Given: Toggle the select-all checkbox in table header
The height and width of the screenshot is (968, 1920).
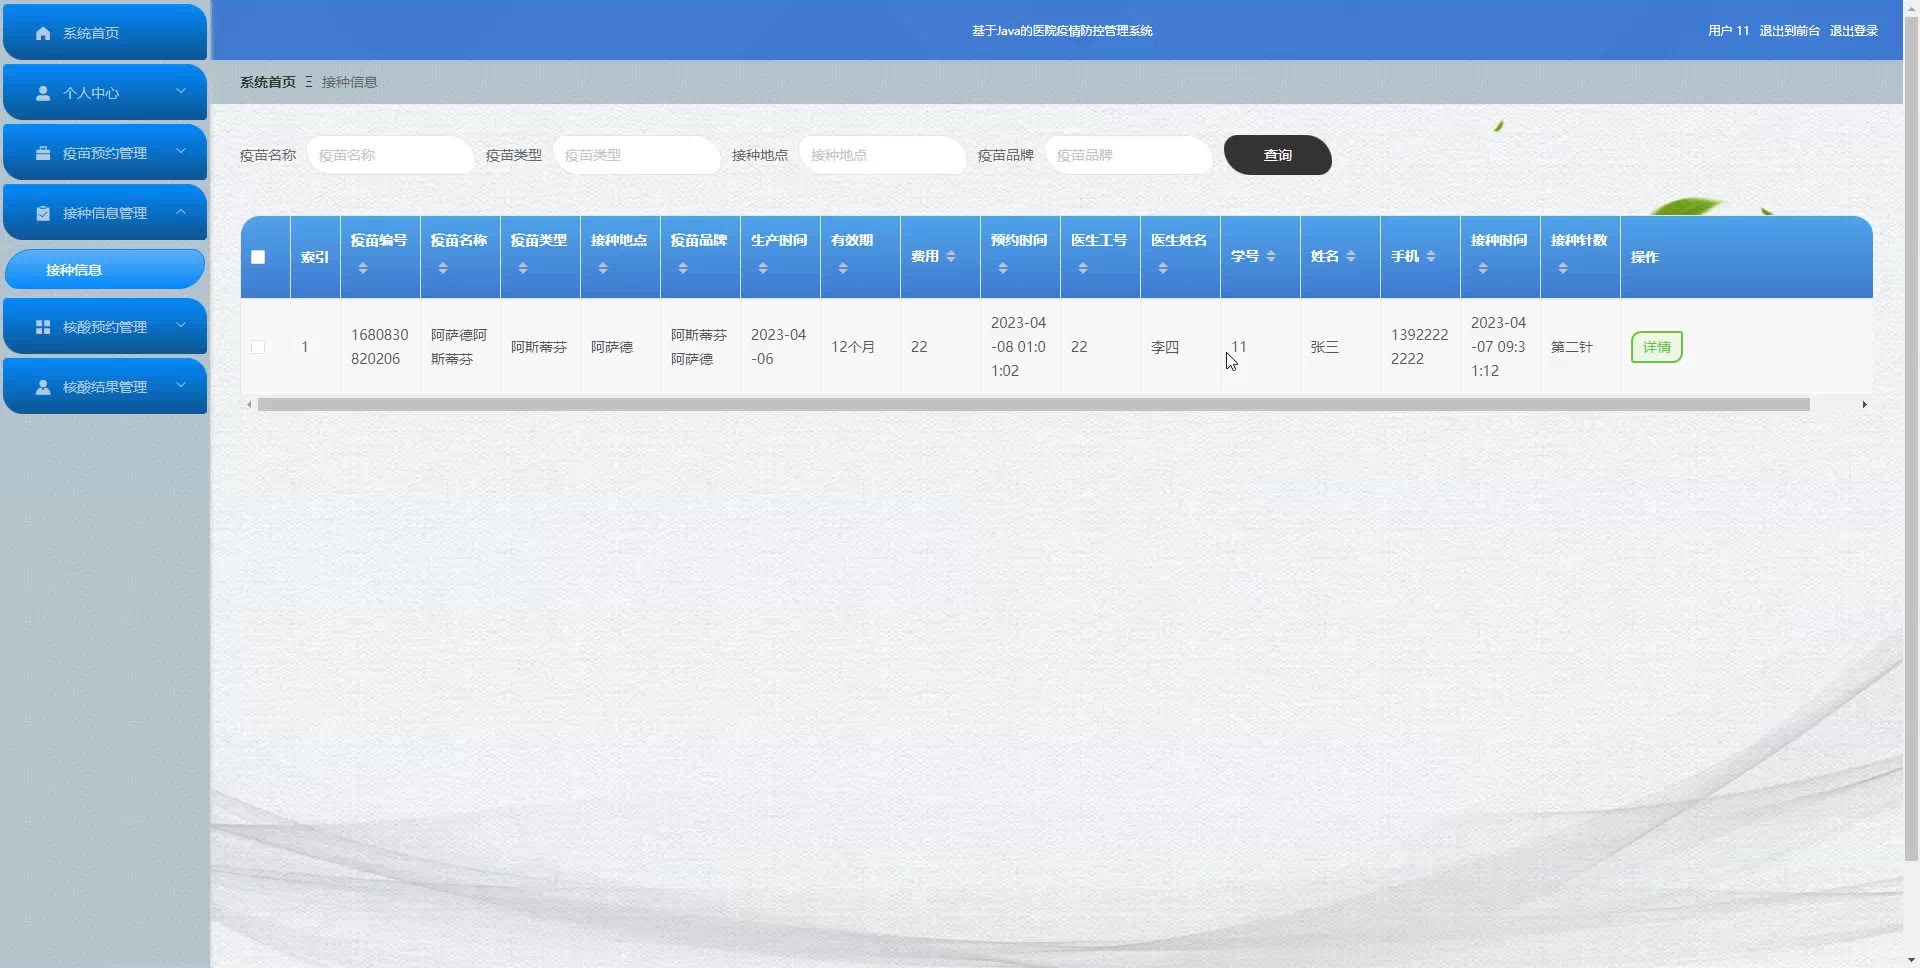Looking at the screenshot, I should click(x=258, y=257).
